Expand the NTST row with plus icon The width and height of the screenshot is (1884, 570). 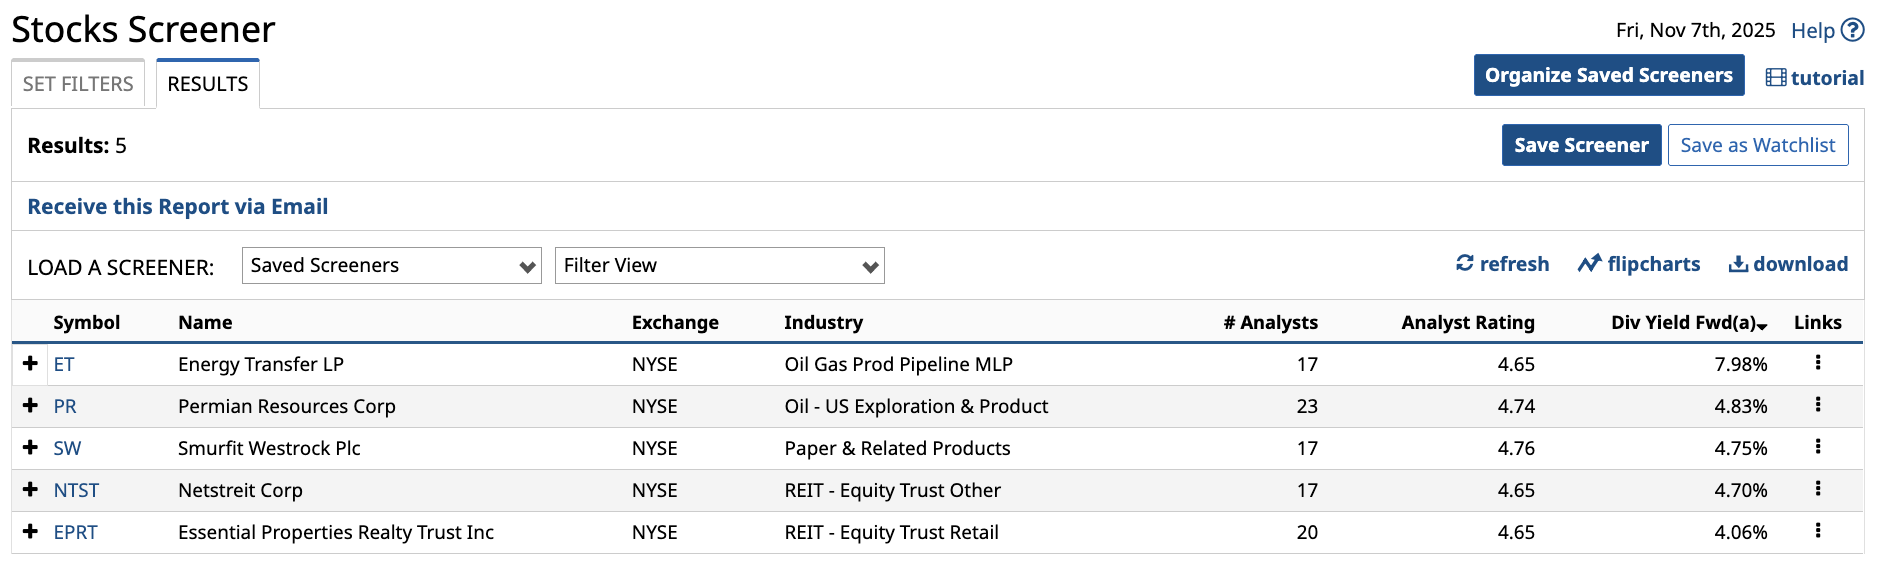click(31, 490)
